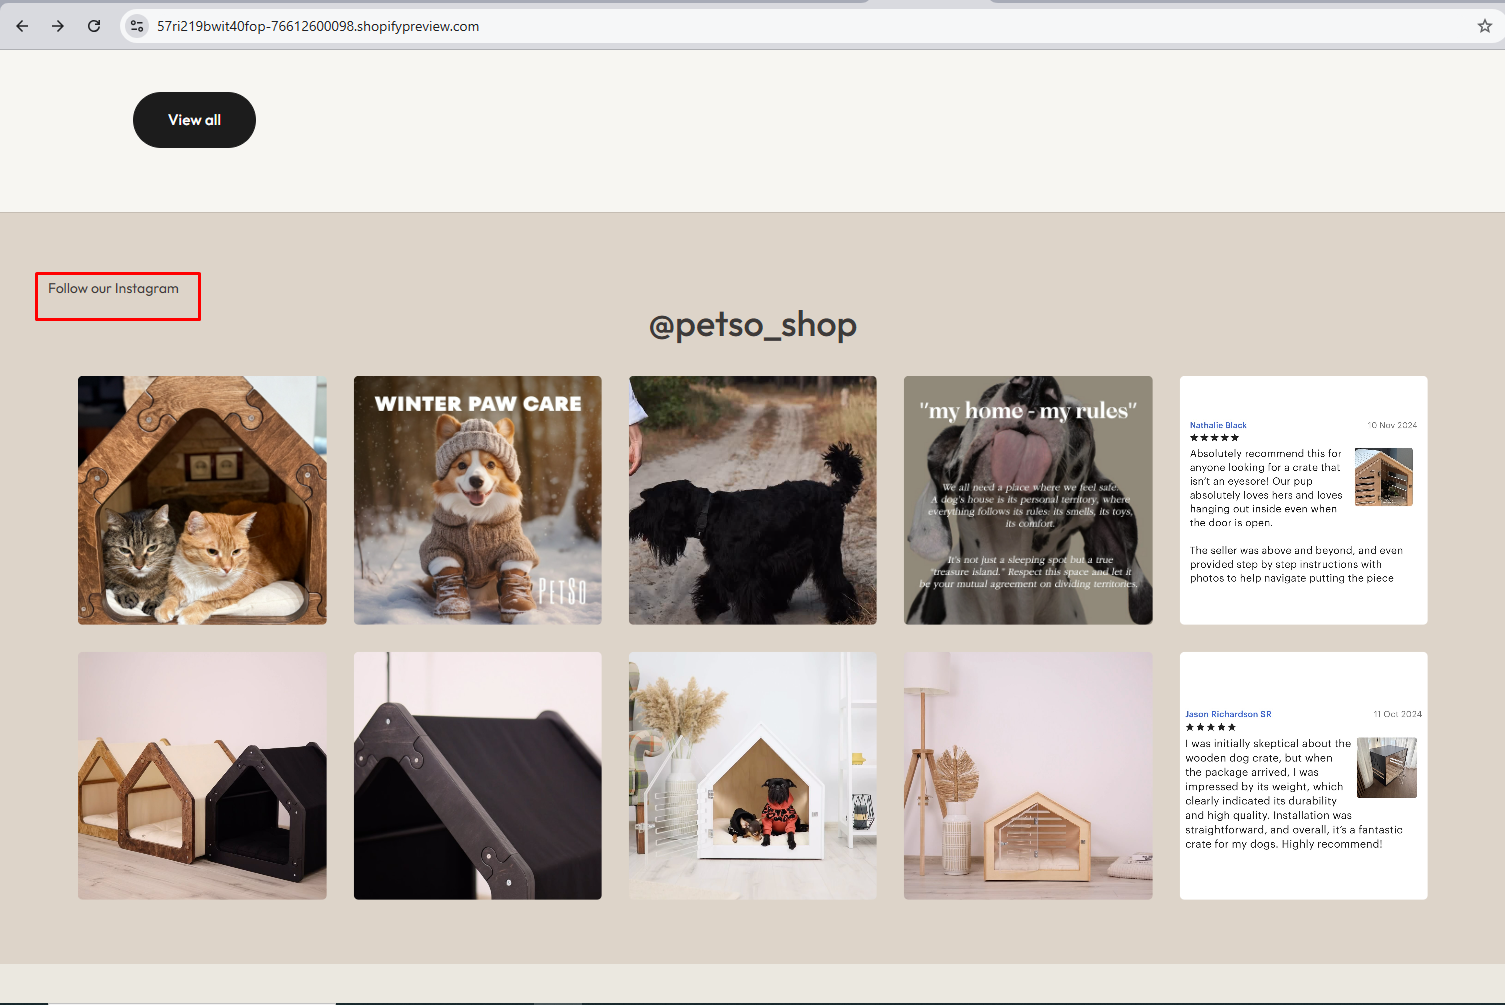The width and height of the screenshot is (1505, 1005).
Task: Click the 10 Nov 2024 review date
Action: 1392,425
